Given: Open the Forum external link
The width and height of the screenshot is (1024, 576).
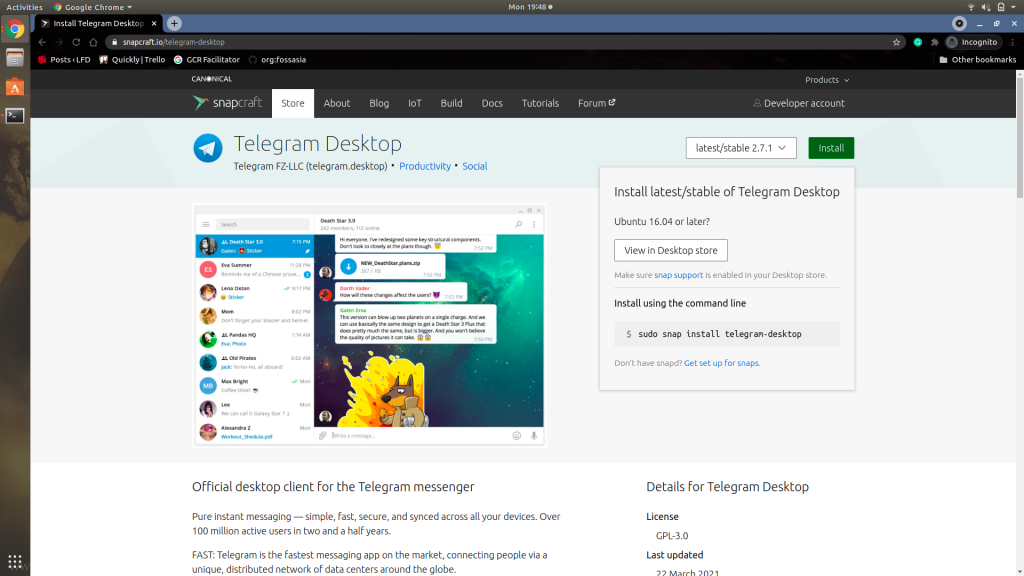Looking at the screenshot, I should 596,103.
